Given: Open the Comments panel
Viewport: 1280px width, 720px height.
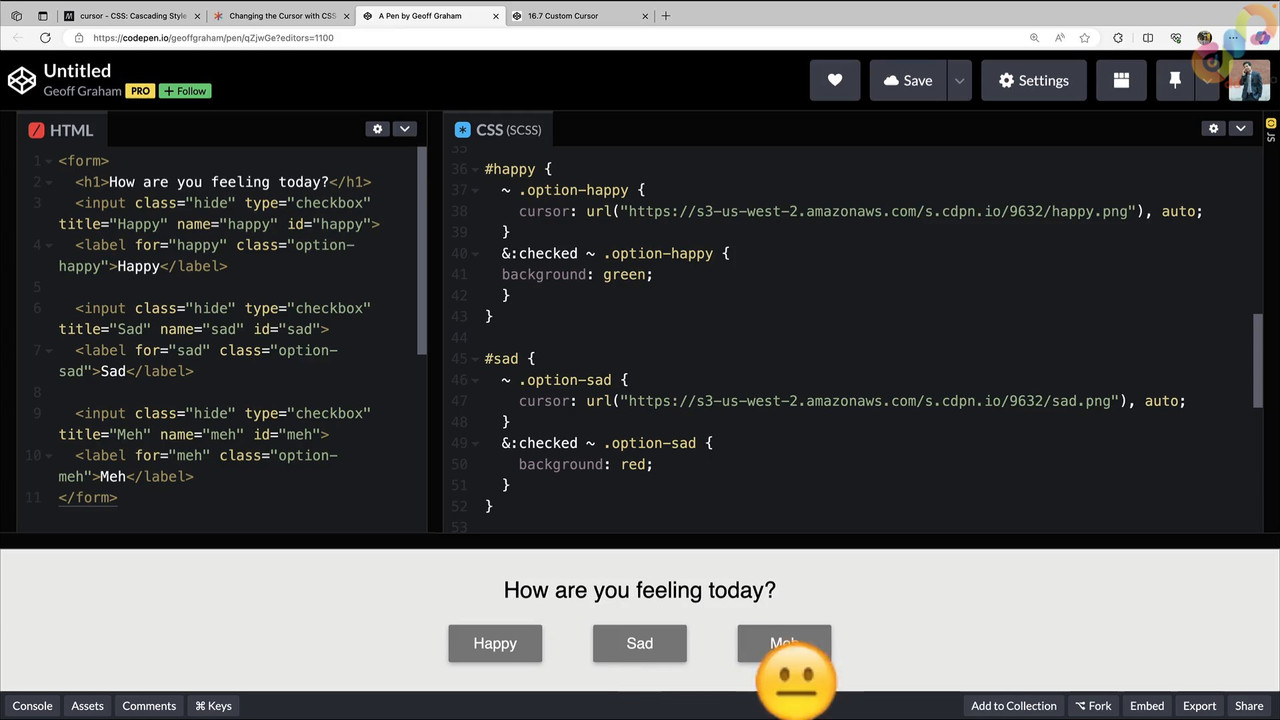Looking at the screenshot, I should coord(149,706).
